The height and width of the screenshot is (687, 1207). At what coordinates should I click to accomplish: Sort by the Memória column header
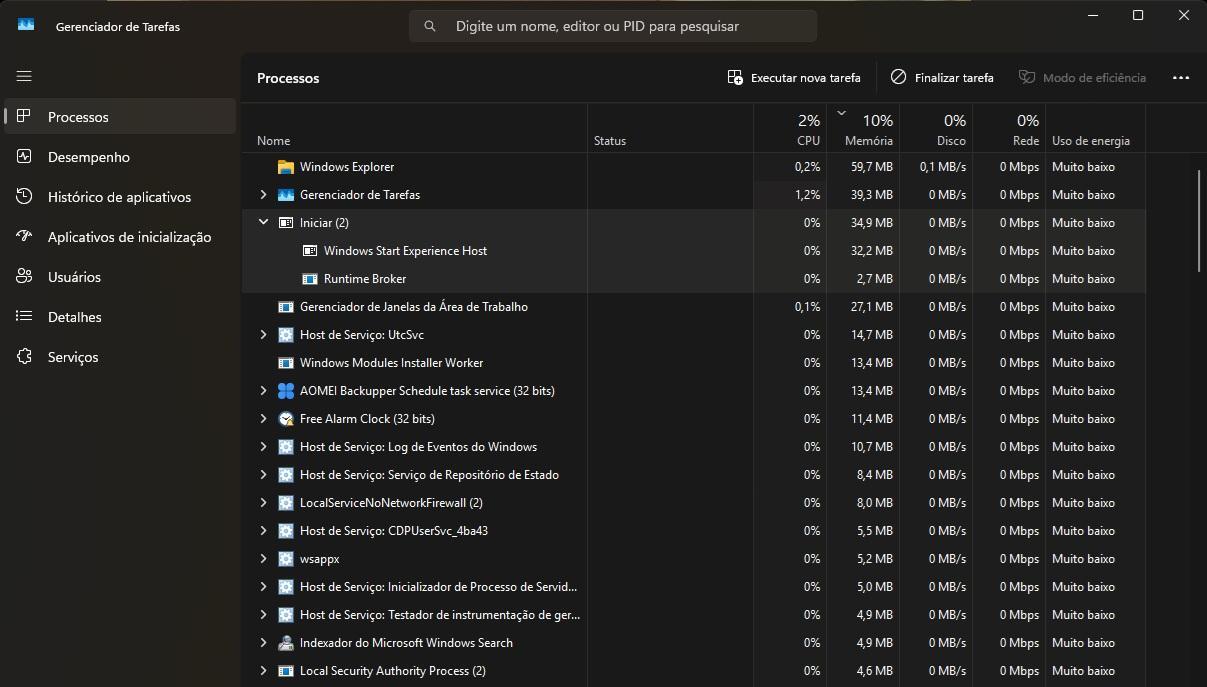pos(863,128)
